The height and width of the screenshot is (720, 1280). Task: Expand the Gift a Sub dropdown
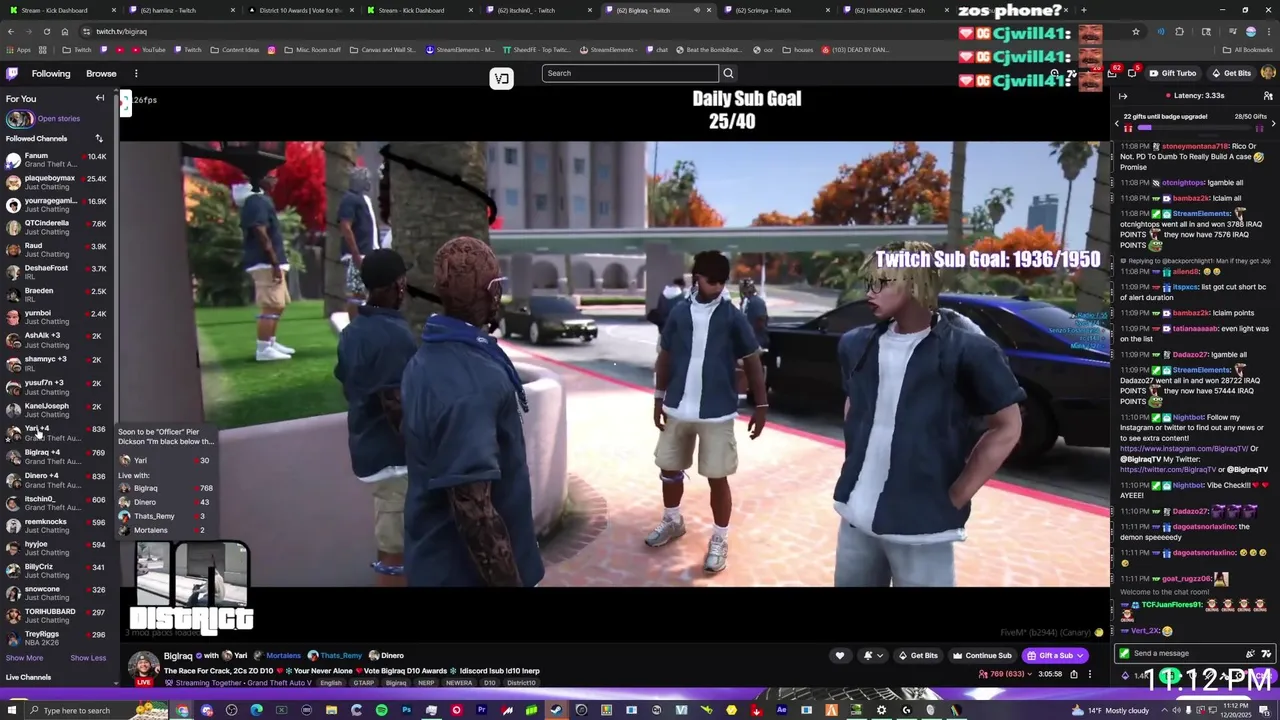[1080, 656]
